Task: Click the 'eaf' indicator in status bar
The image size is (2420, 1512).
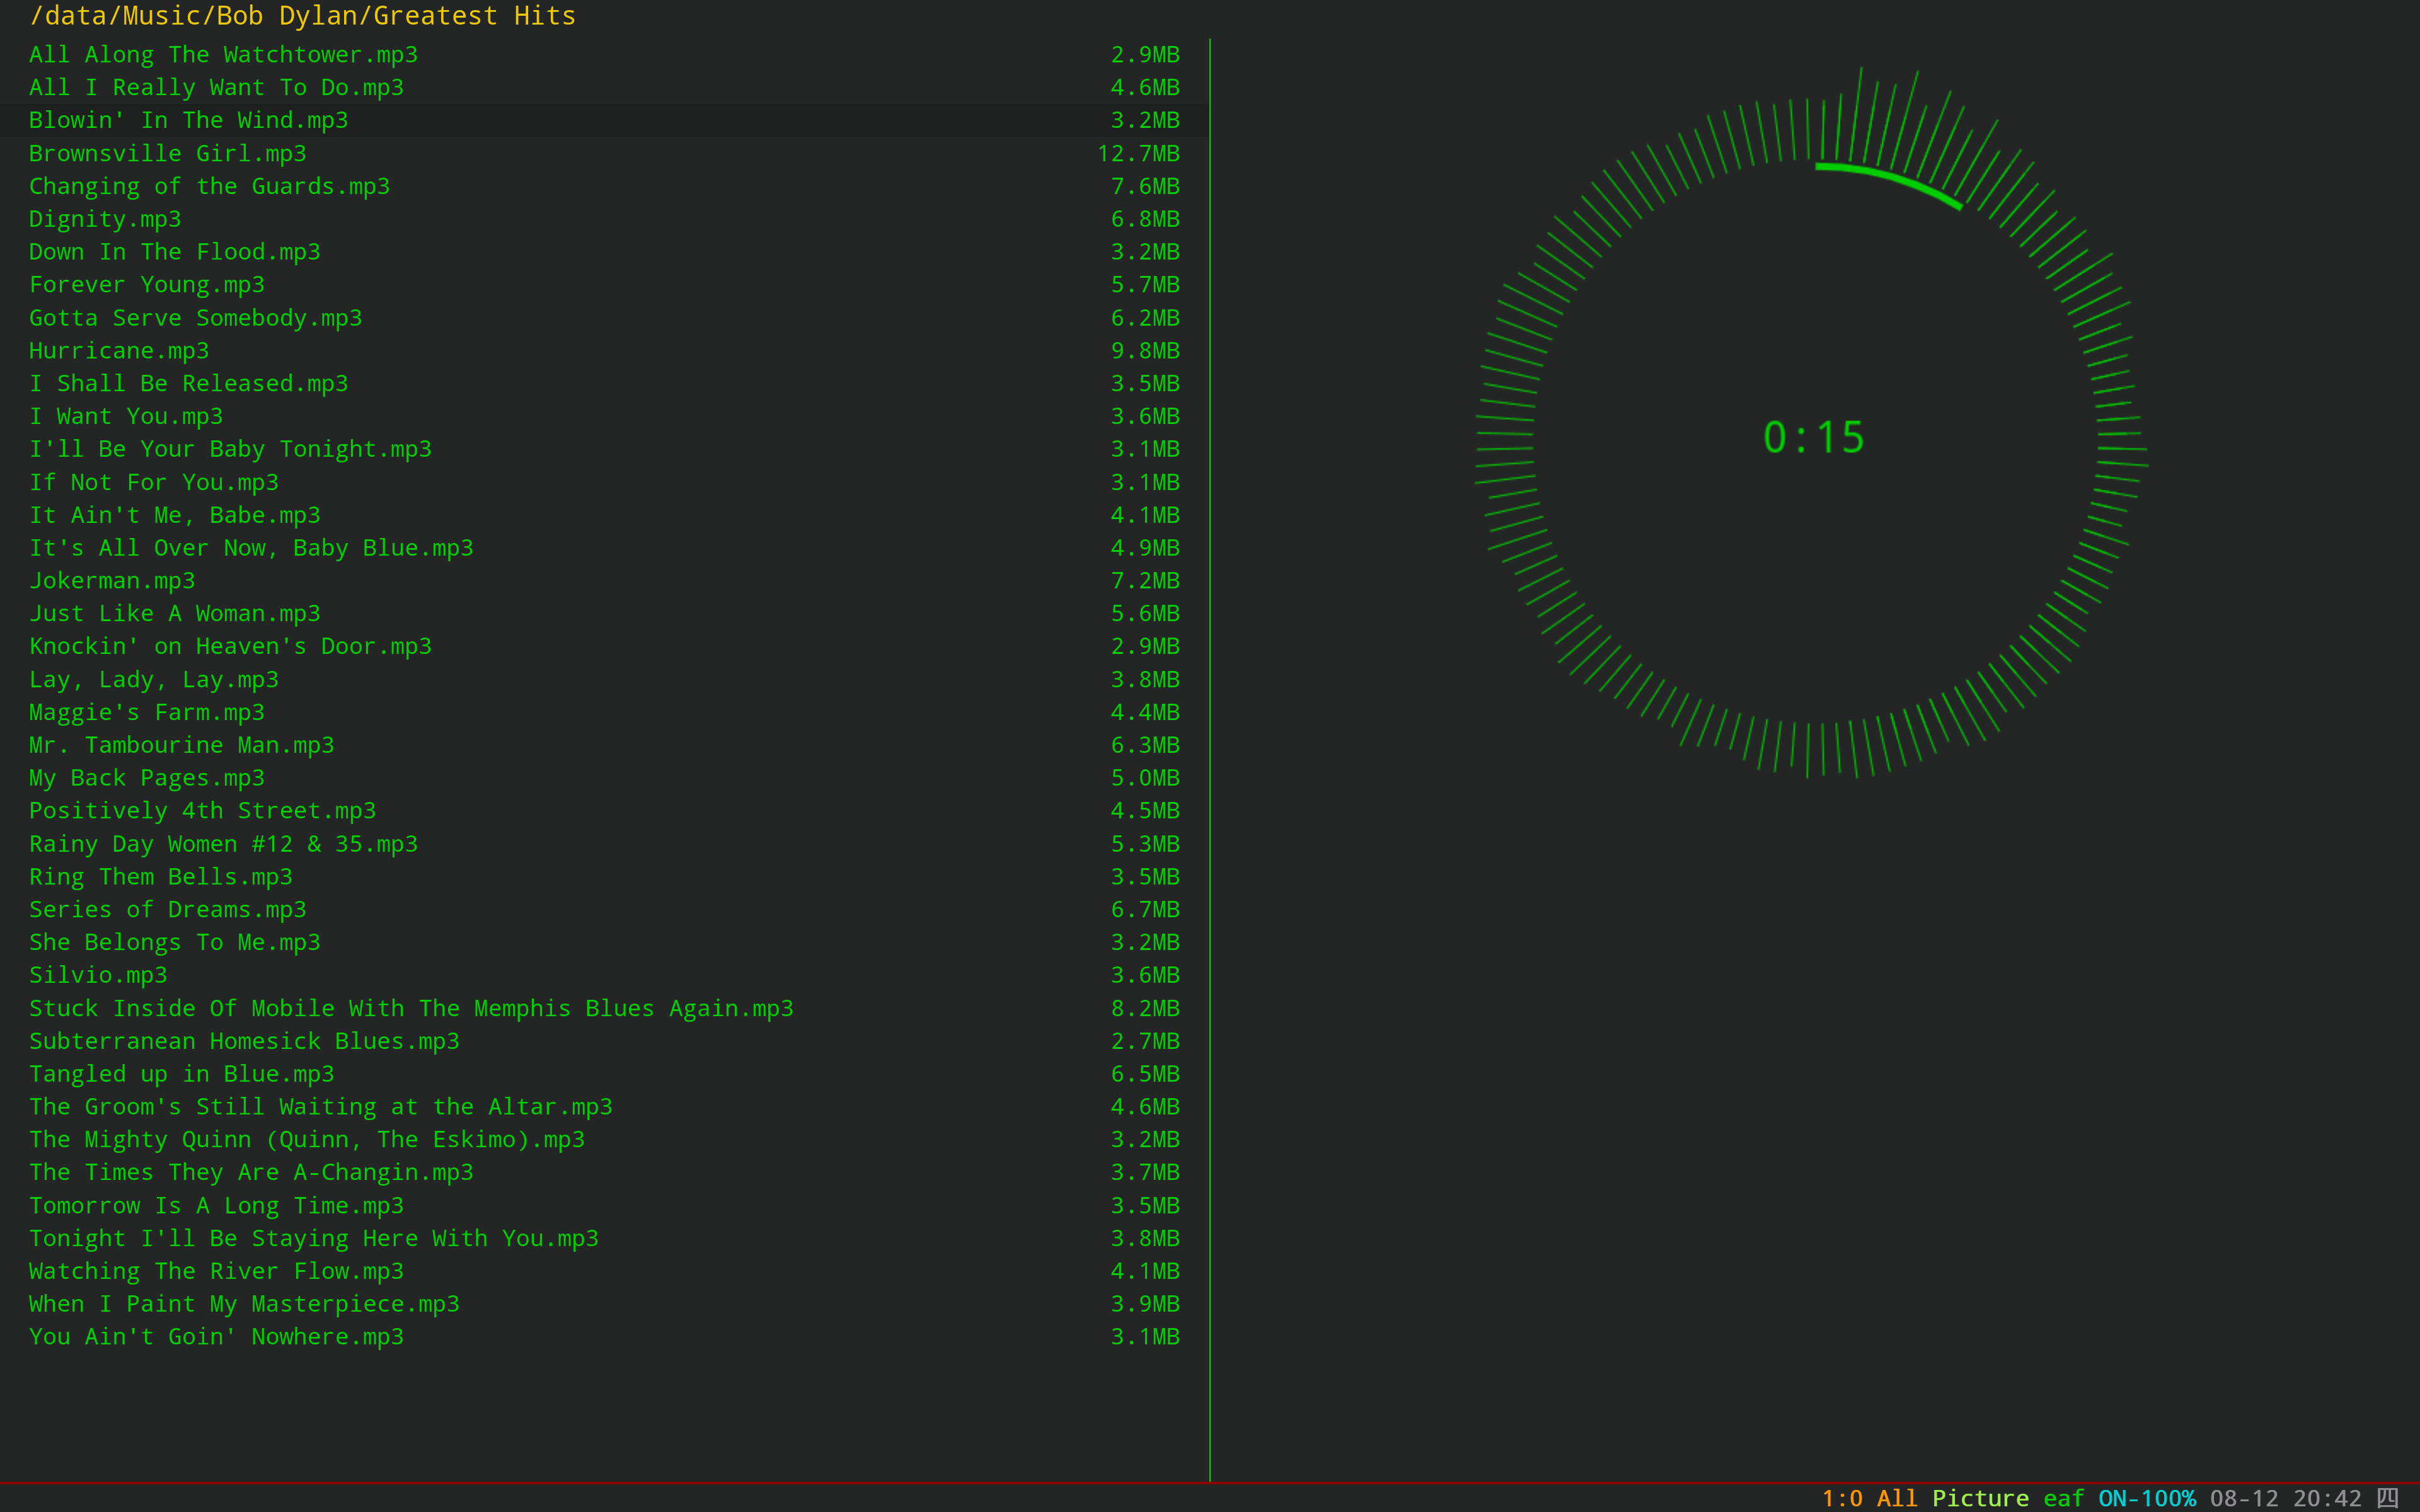Action: (x=2063, y=1498)
